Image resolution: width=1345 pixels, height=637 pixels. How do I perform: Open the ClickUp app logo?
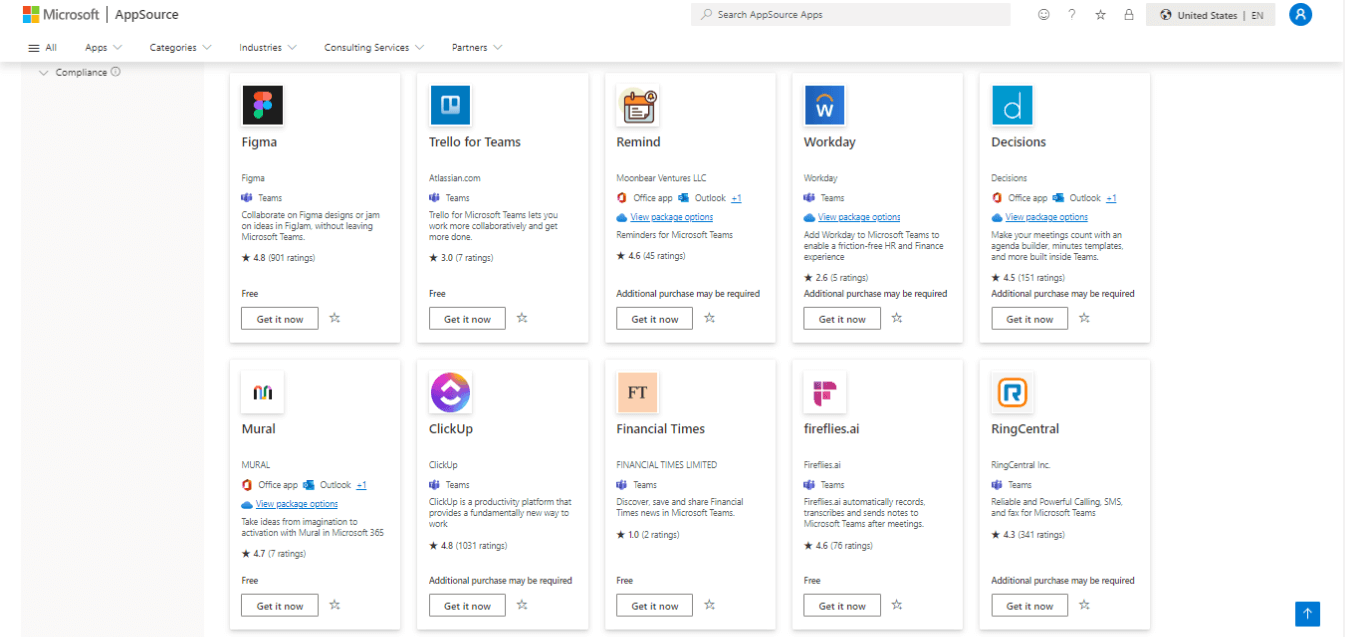click(450, 392)
